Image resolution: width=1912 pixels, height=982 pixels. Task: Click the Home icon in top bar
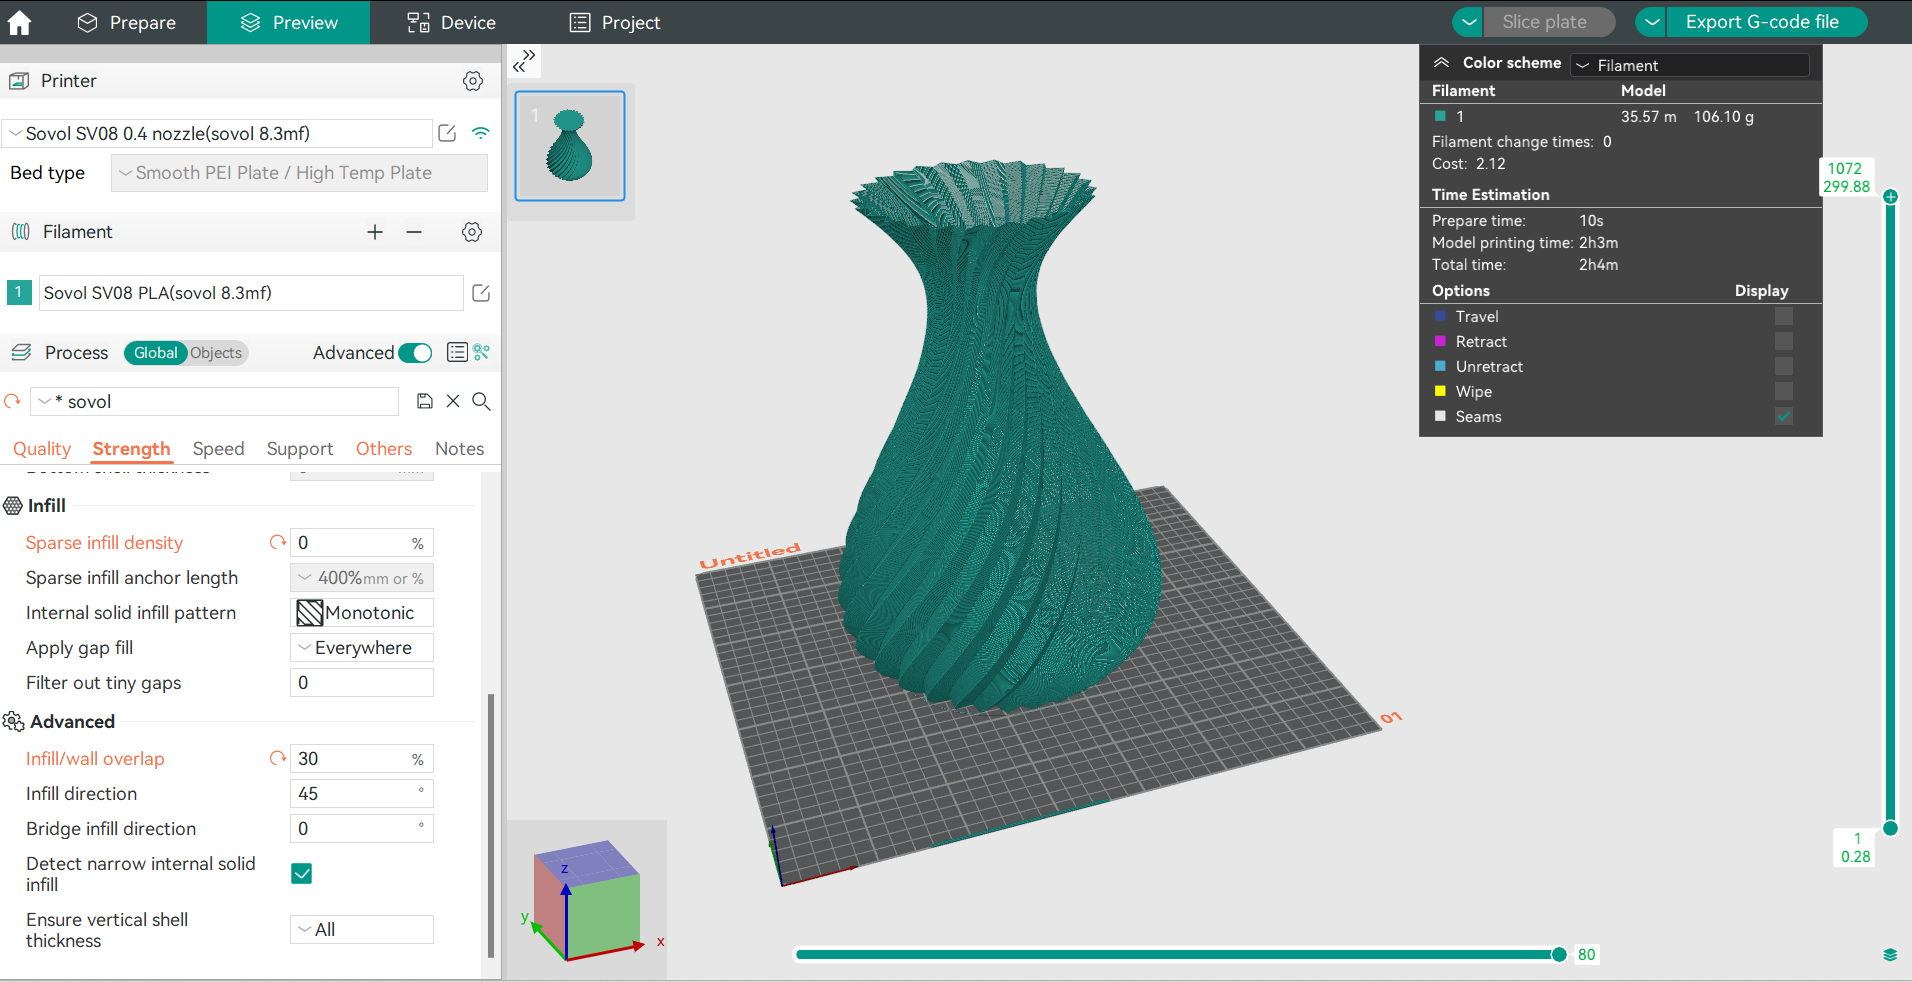point(19,22)
